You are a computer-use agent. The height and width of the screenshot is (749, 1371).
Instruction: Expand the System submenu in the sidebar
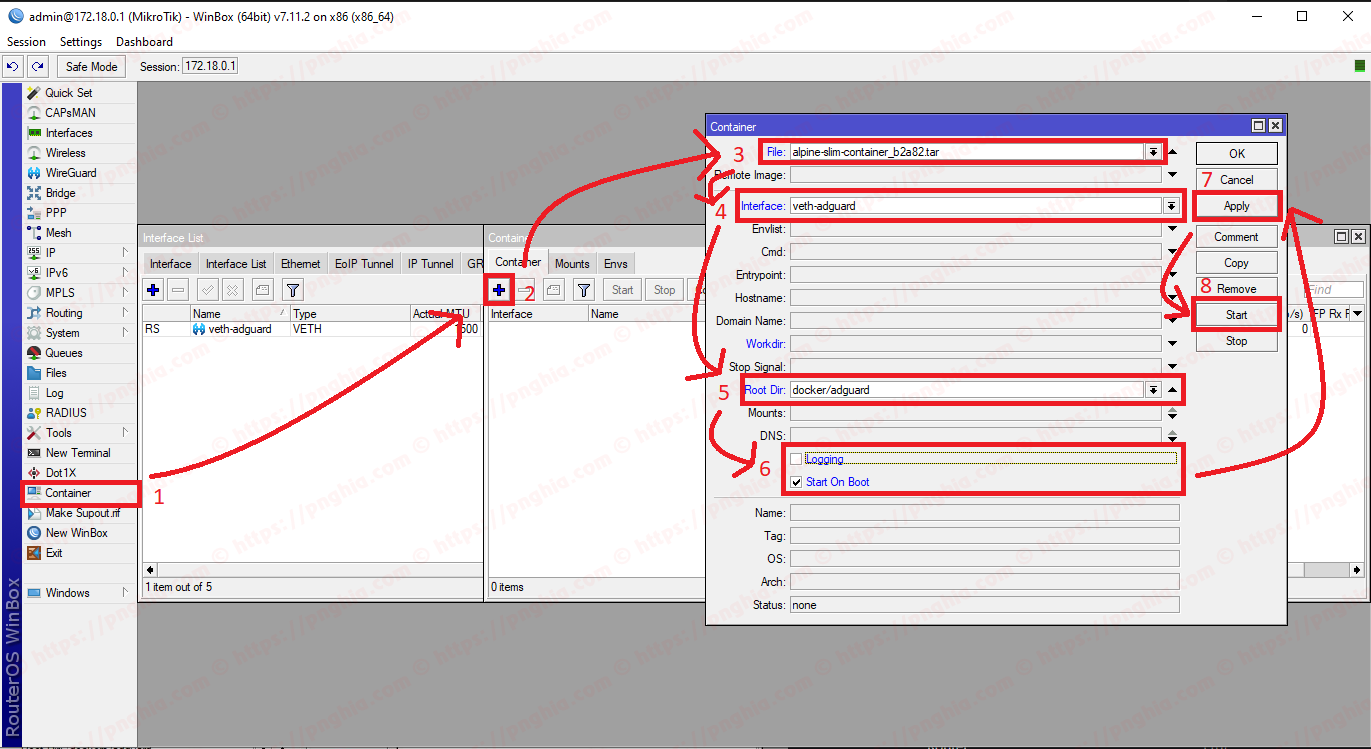point(125,333)
